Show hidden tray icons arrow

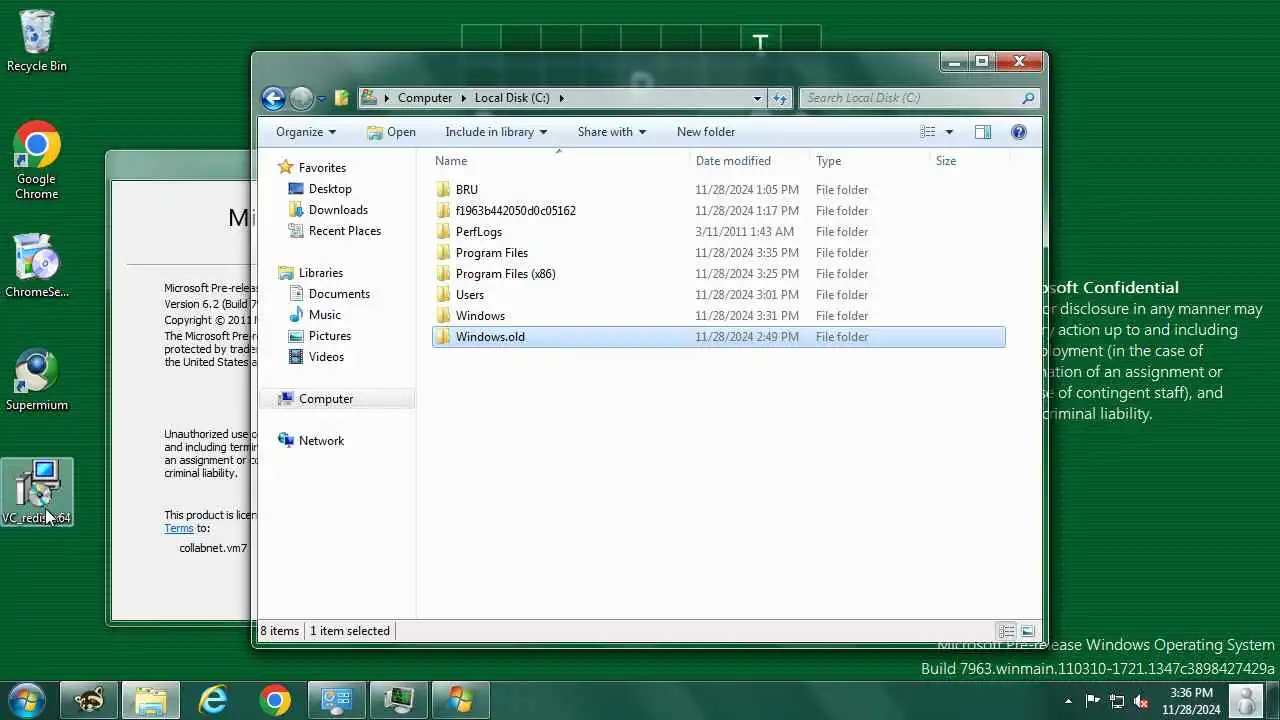[x=1068, y=701]
